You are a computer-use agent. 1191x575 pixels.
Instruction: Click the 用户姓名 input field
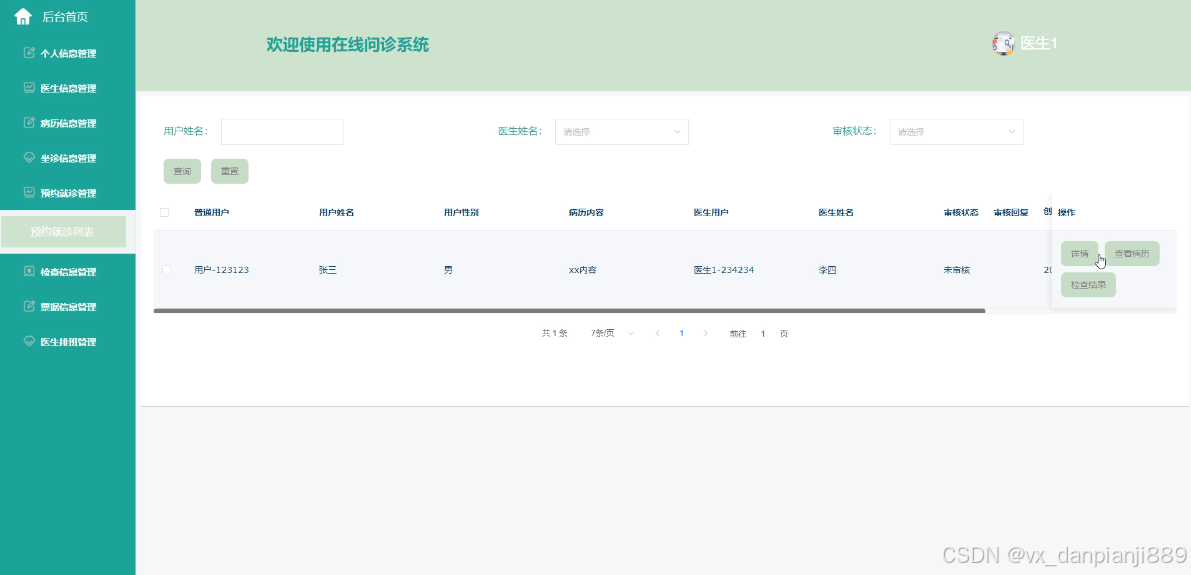[283, 131]
